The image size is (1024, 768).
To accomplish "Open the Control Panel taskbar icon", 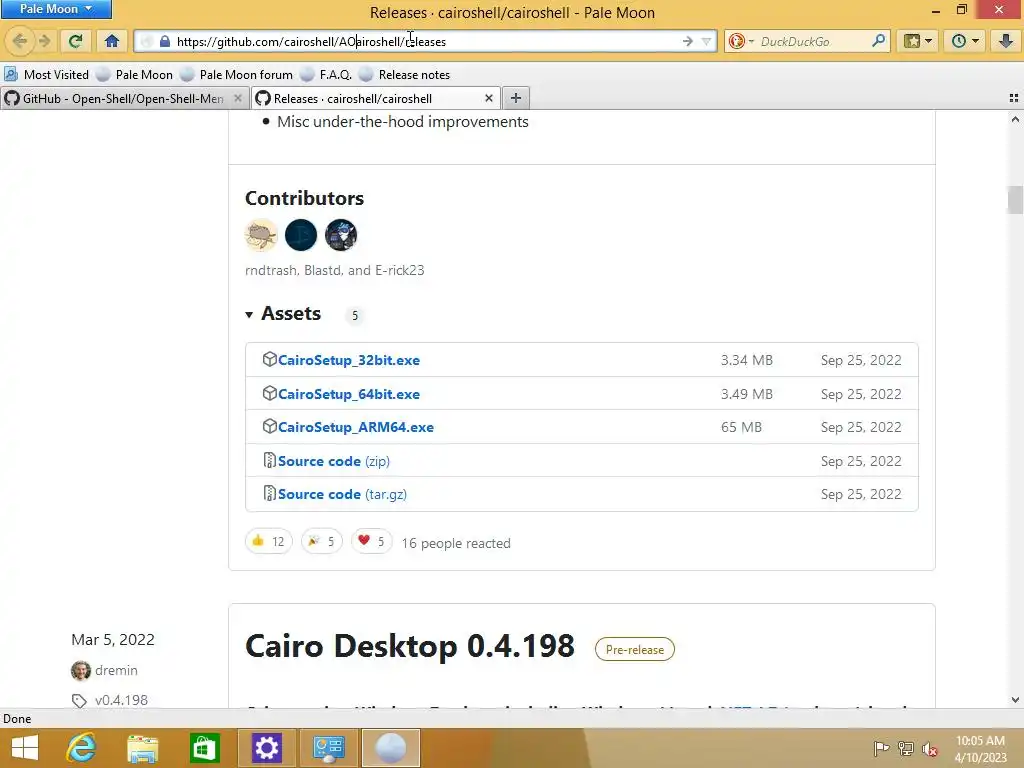I will pyautogui.click(x=328, y=748).
